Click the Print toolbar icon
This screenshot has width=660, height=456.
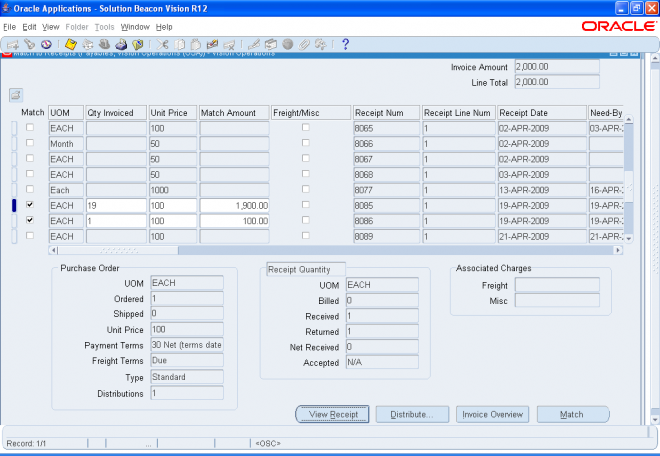tap(121, 44)
